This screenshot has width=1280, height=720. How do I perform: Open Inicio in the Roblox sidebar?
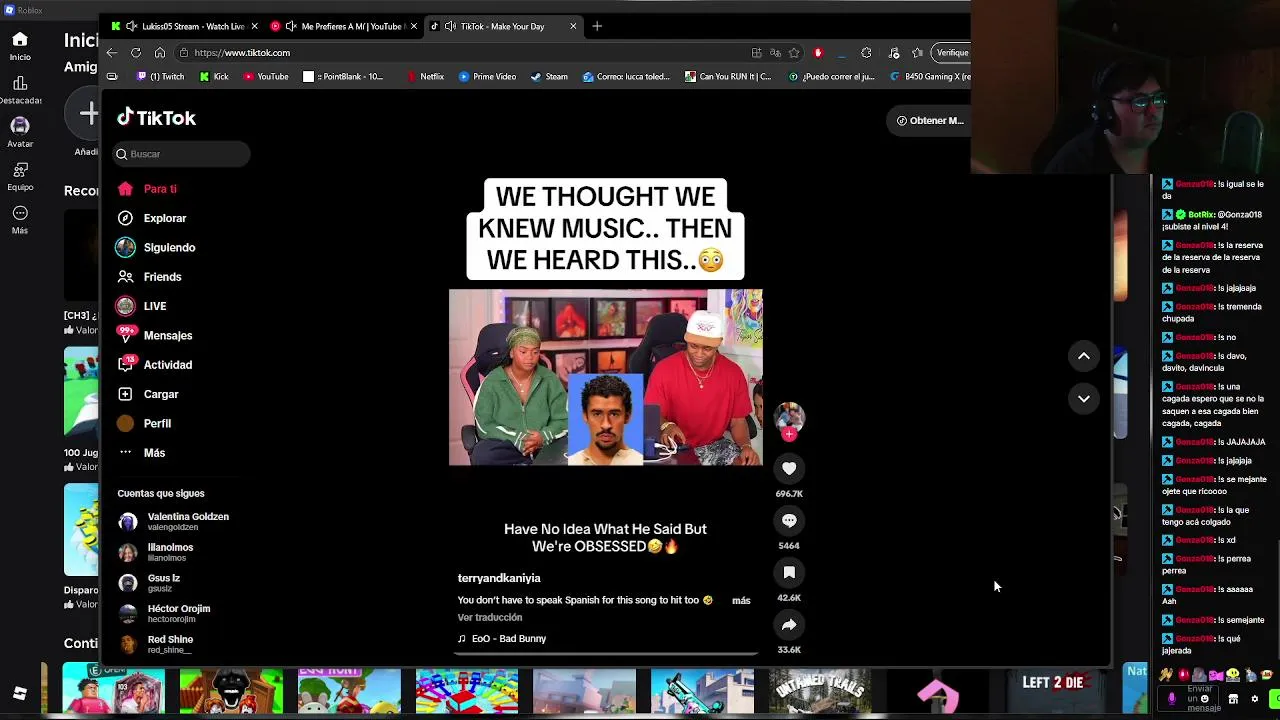pyautogui.click(x=20, y=46)
